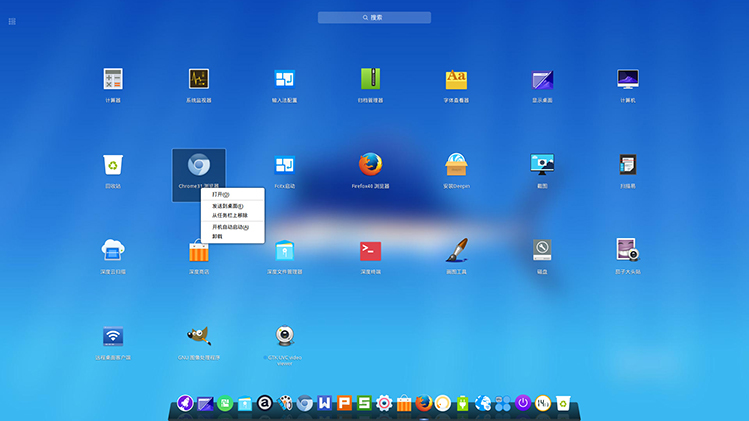Open the Deepin File Manager (深度文件管理器) icon
Image resolution: width=749 pixels, height=421 pixels.
(284, 250)
